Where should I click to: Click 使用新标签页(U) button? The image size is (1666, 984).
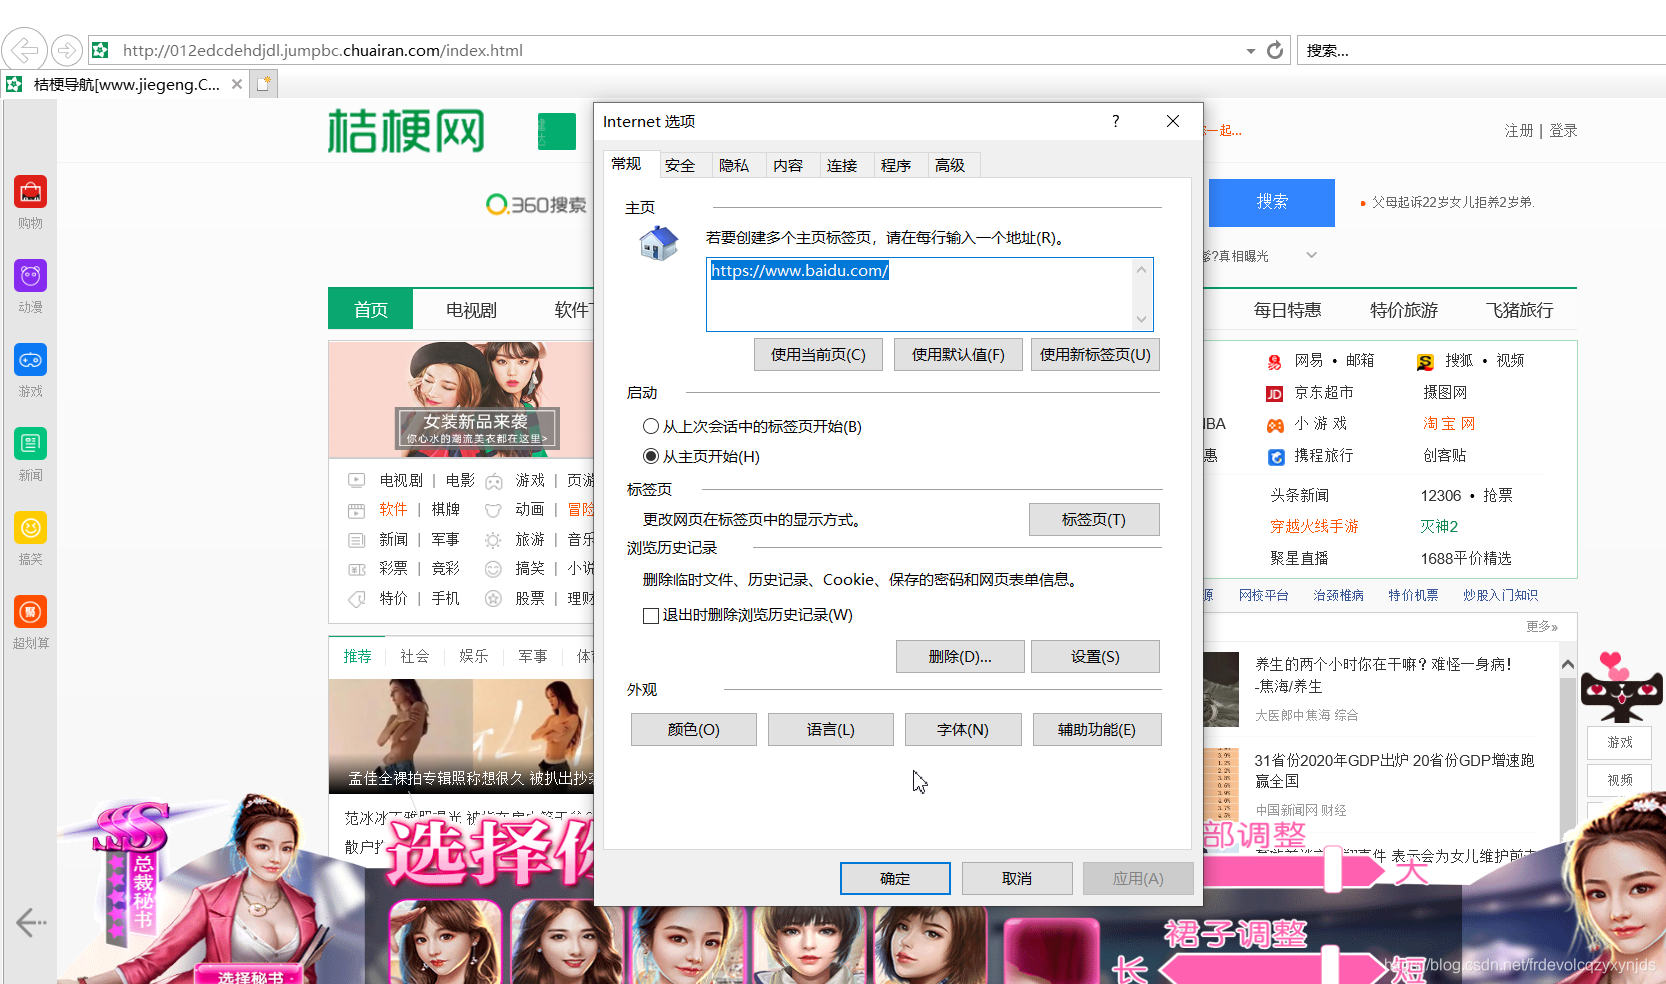[x=1095, y=355]
